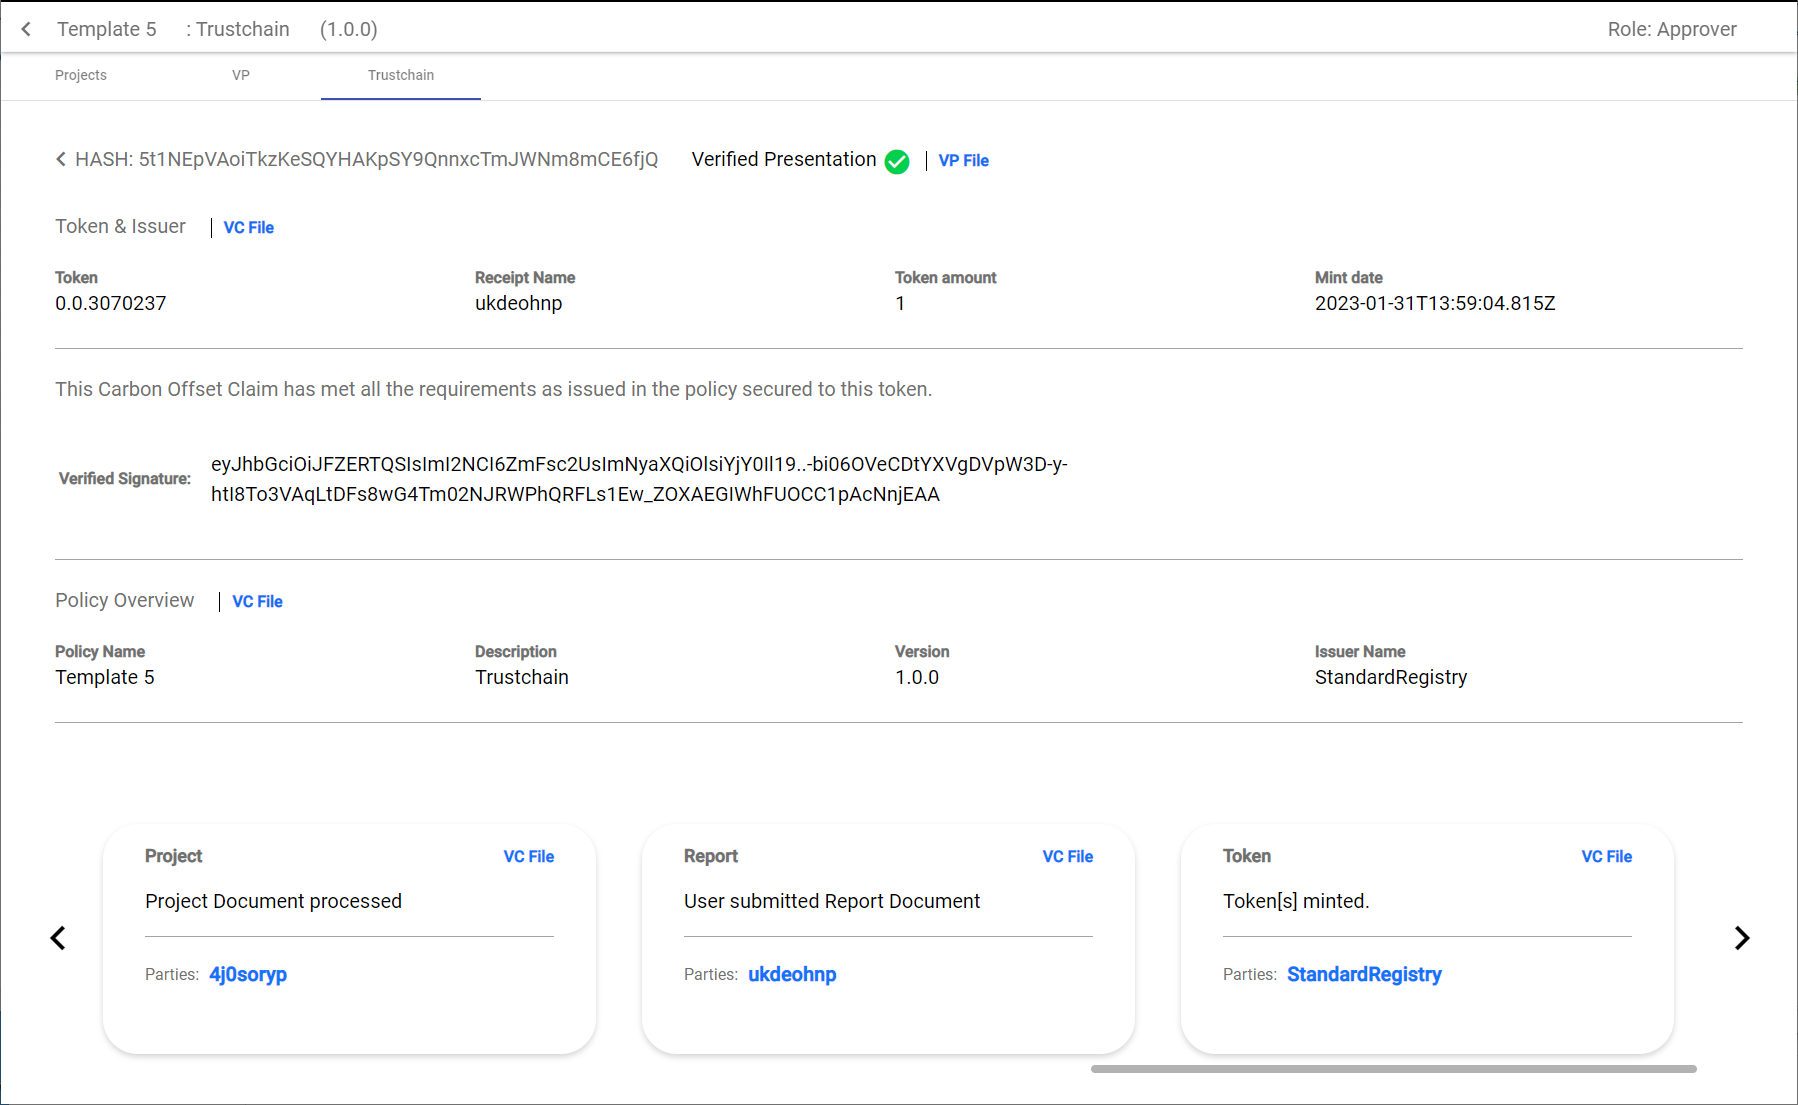Image resolution: width=1798 pixels, height=1105 pixels.
Task: Click the green Verified Presentation checkmark
Action: click(x=897, y=161)
